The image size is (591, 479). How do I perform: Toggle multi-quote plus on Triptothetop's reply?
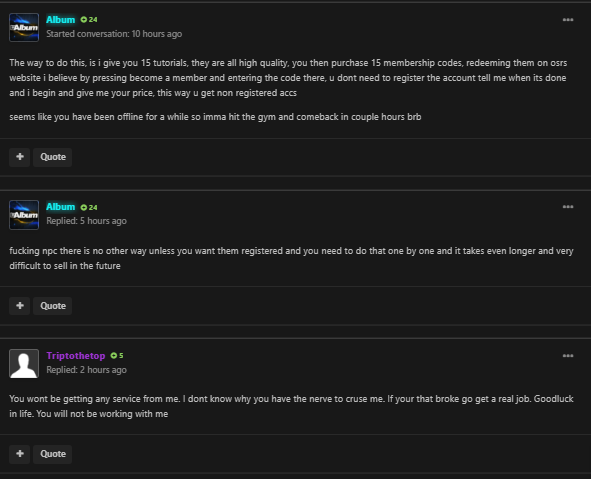pos(20,454)
